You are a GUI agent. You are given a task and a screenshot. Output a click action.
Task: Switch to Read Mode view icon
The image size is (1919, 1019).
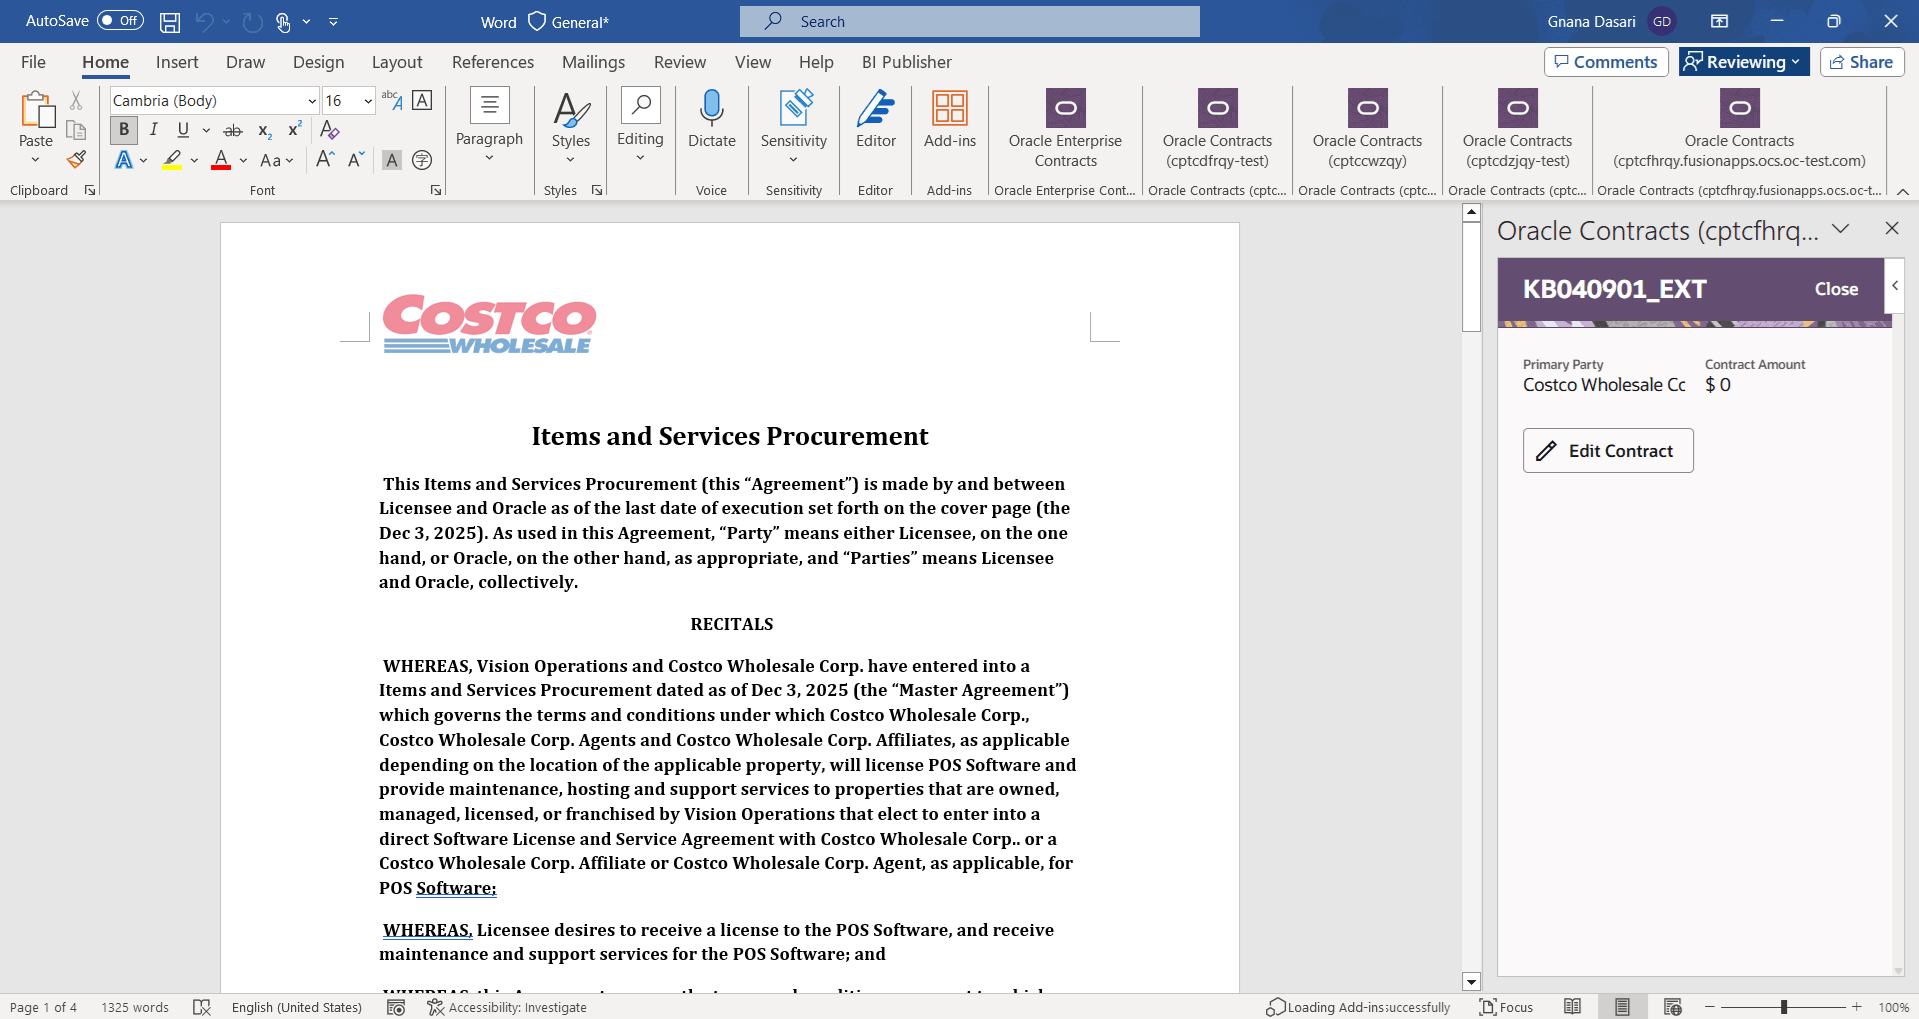tap(1573, 1007)
